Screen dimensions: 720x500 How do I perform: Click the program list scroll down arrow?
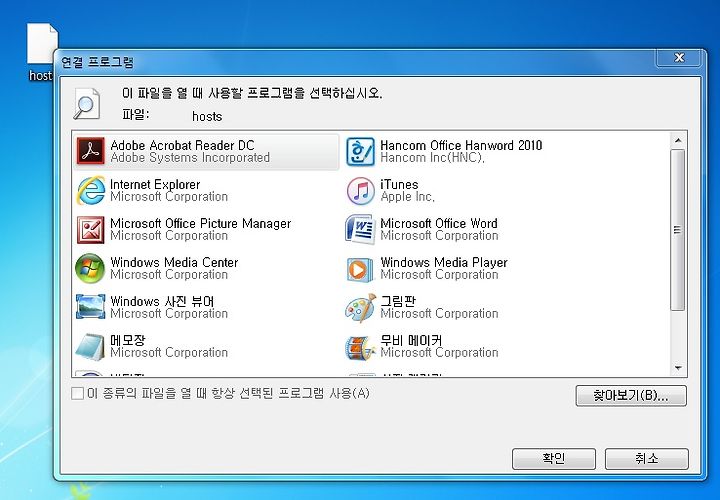click(678, 368)
